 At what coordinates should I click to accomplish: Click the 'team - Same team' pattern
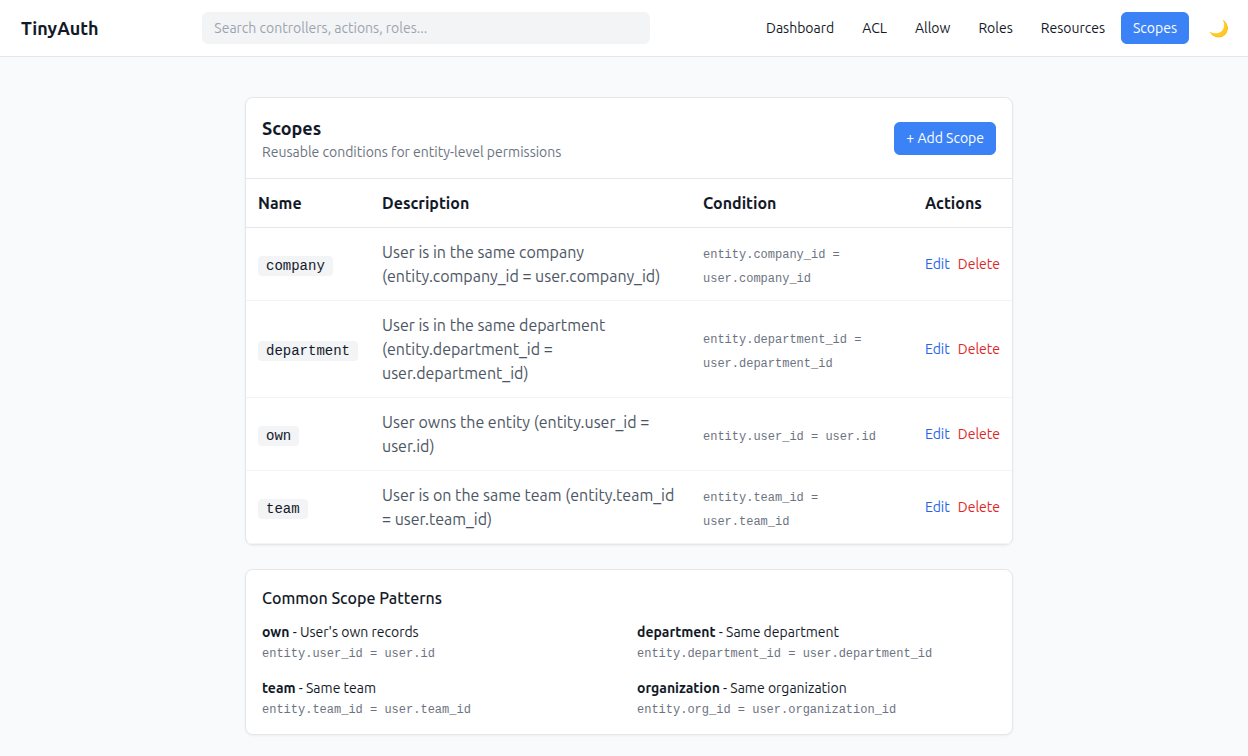[x=319, y=688]
